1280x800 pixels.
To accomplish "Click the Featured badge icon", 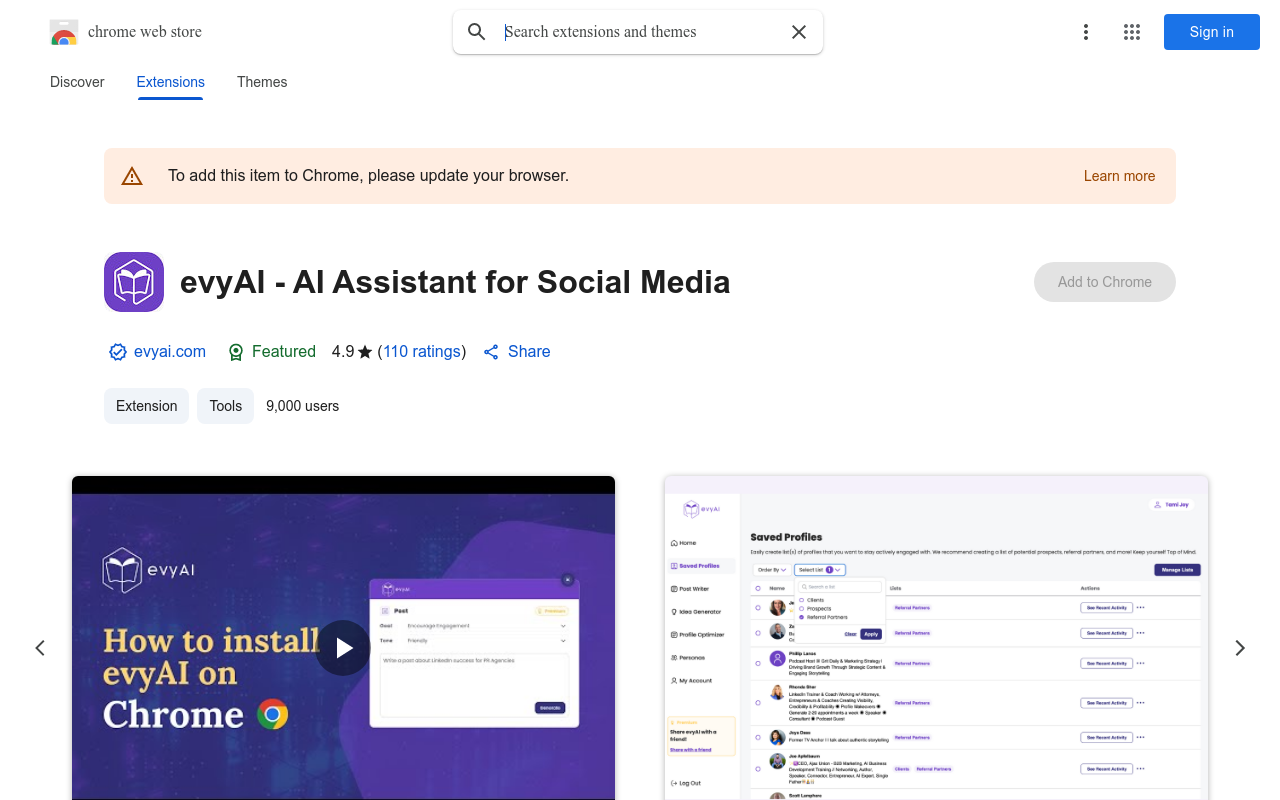I will [x=236, y=352].
